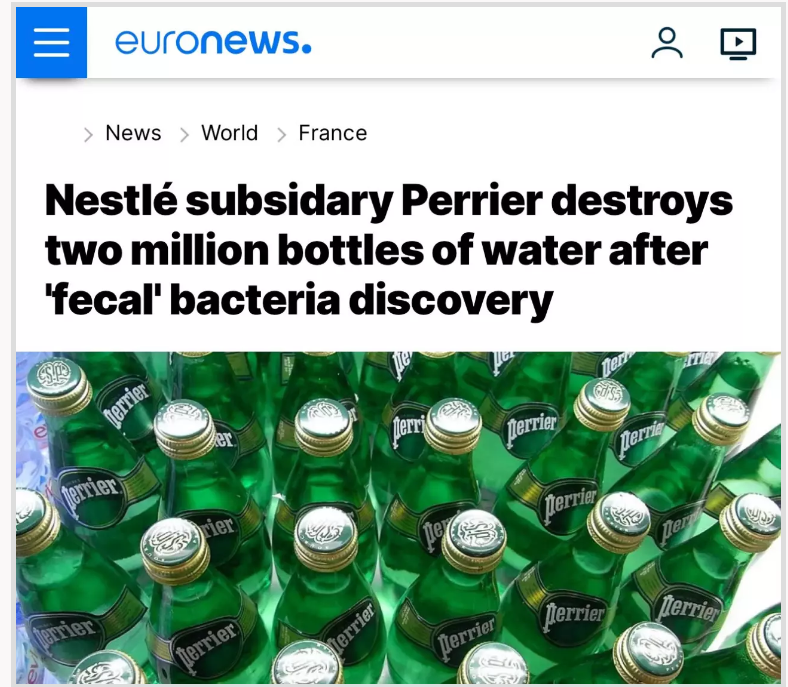Image resolution: width=788 pixels, height=687 pixels.
Task: Click the Nestlé Perrier article headline
Action: point(388,250)
